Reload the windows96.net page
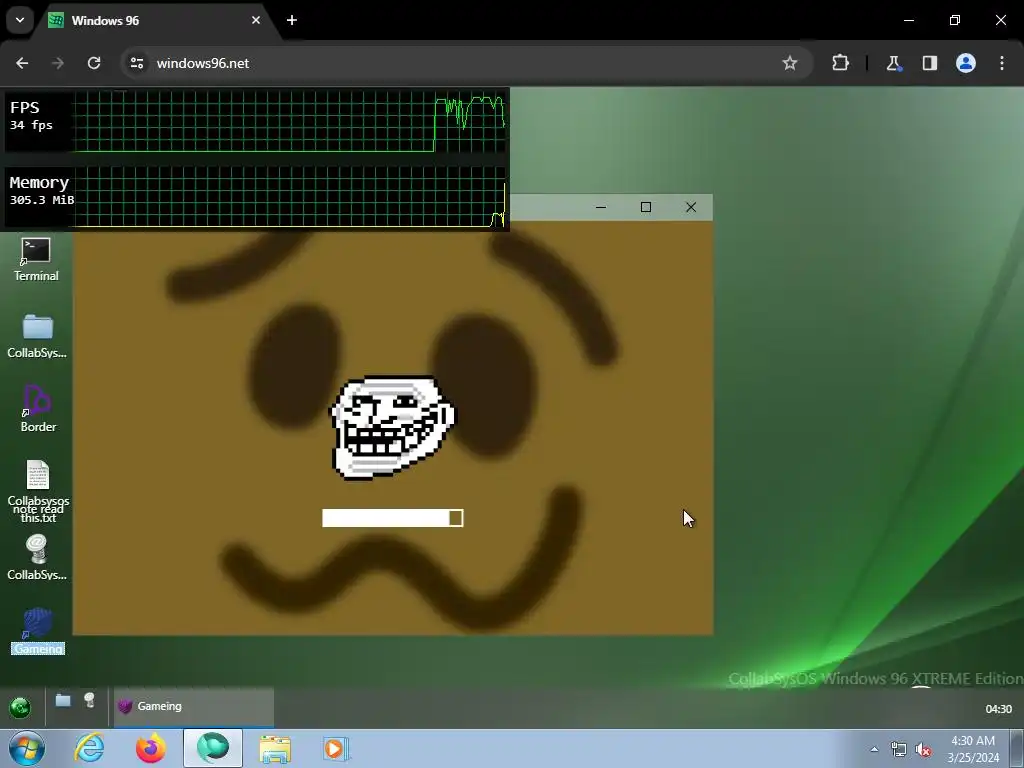Viewport: 1024px width, 768px height. pyautogui.click(x=94, y=63)
